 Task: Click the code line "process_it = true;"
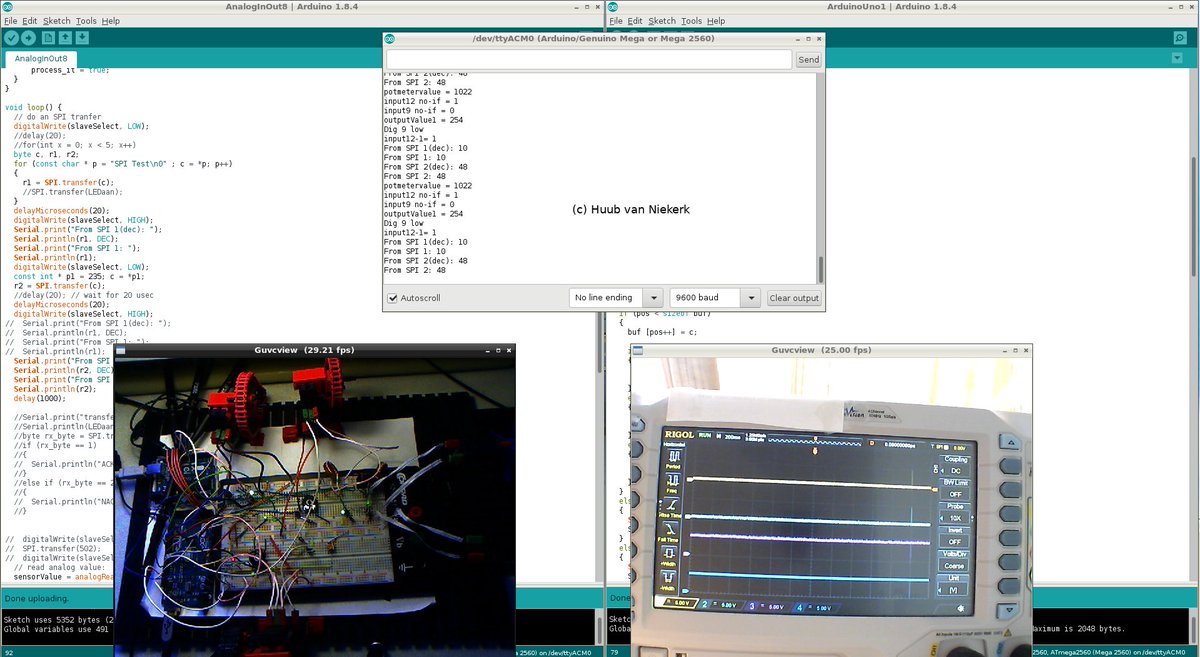click(x=69, y=70)
